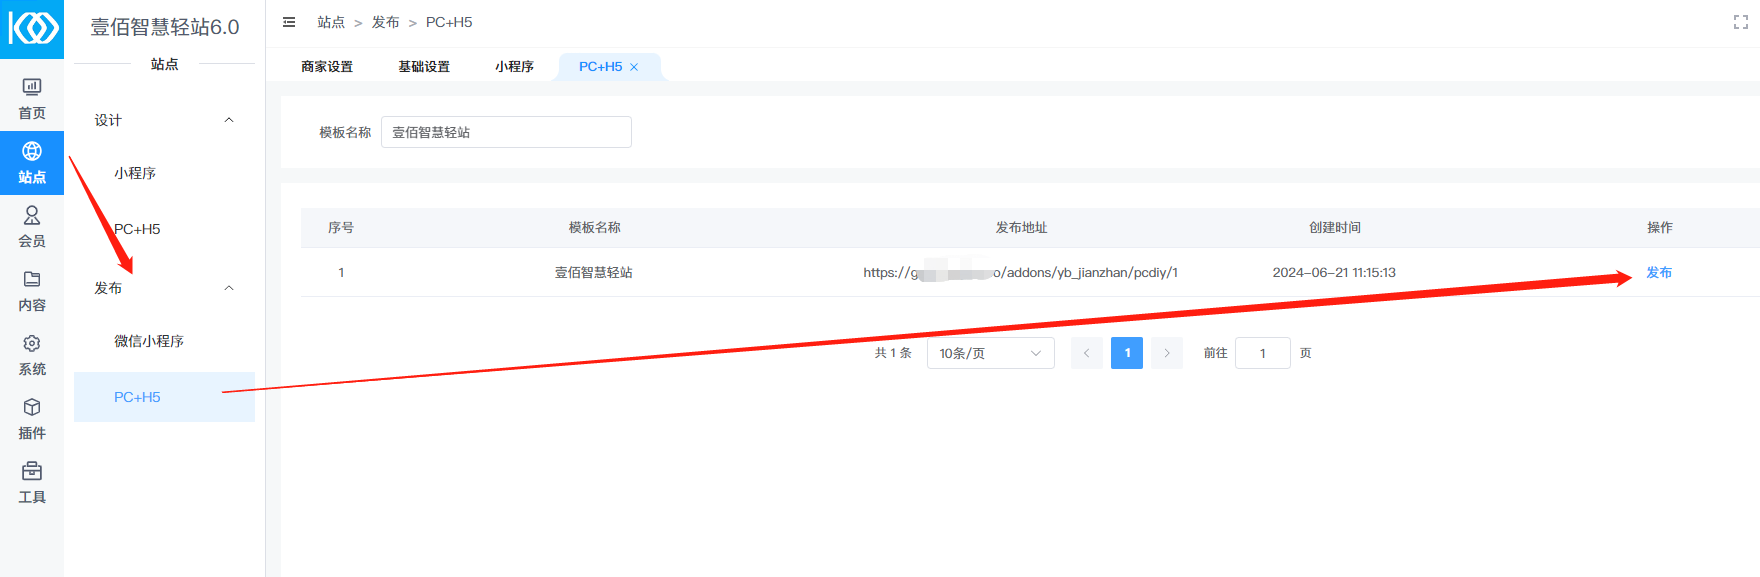This screenshot has width=1760, height=577.
Task: Focus the 前往 page number field
Action: tap(1263, 353)
